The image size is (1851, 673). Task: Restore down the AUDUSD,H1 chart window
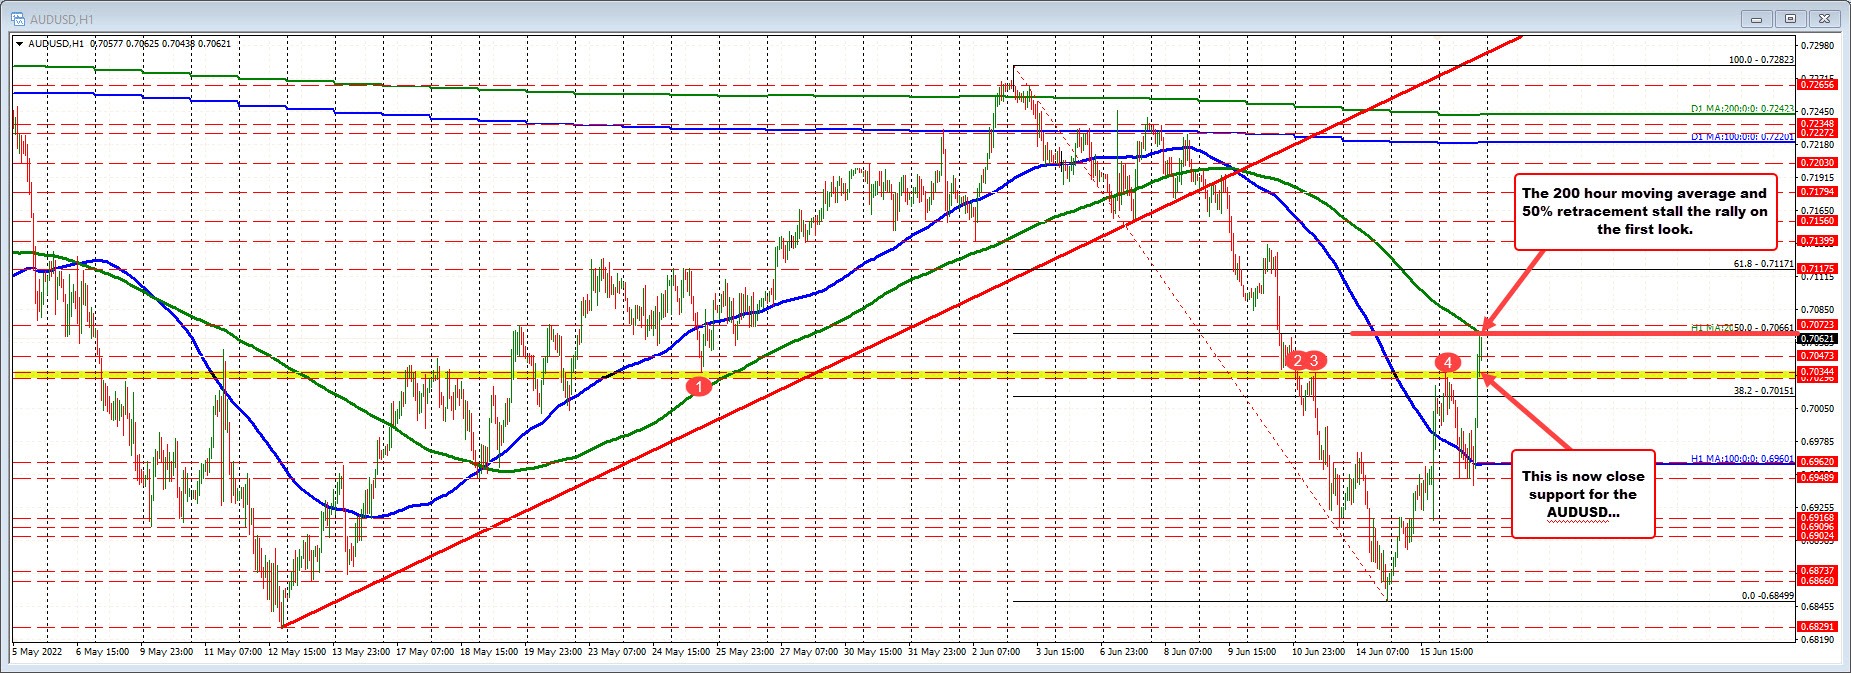point(1791,18)
